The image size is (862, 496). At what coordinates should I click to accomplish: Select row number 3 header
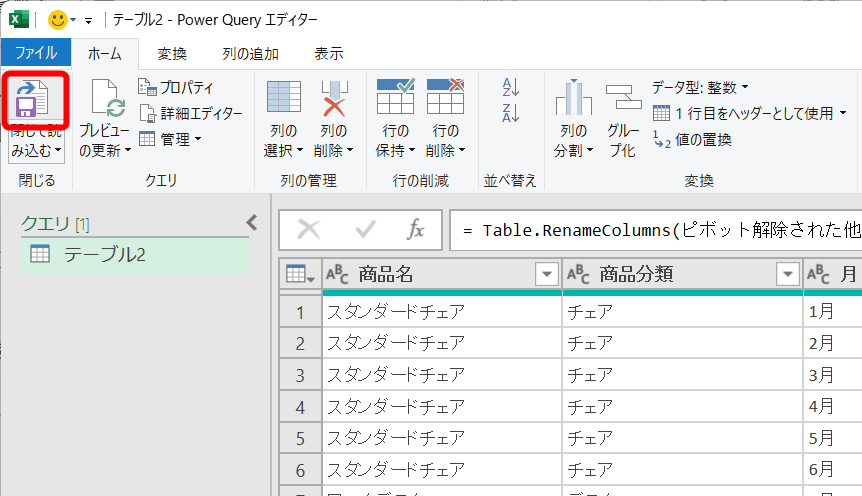(x=300, y=375)
